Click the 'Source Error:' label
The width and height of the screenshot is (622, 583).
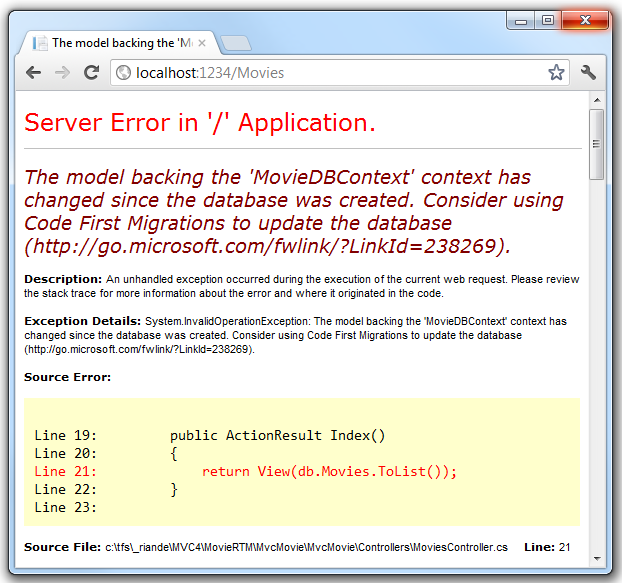(x=67, y=377)
